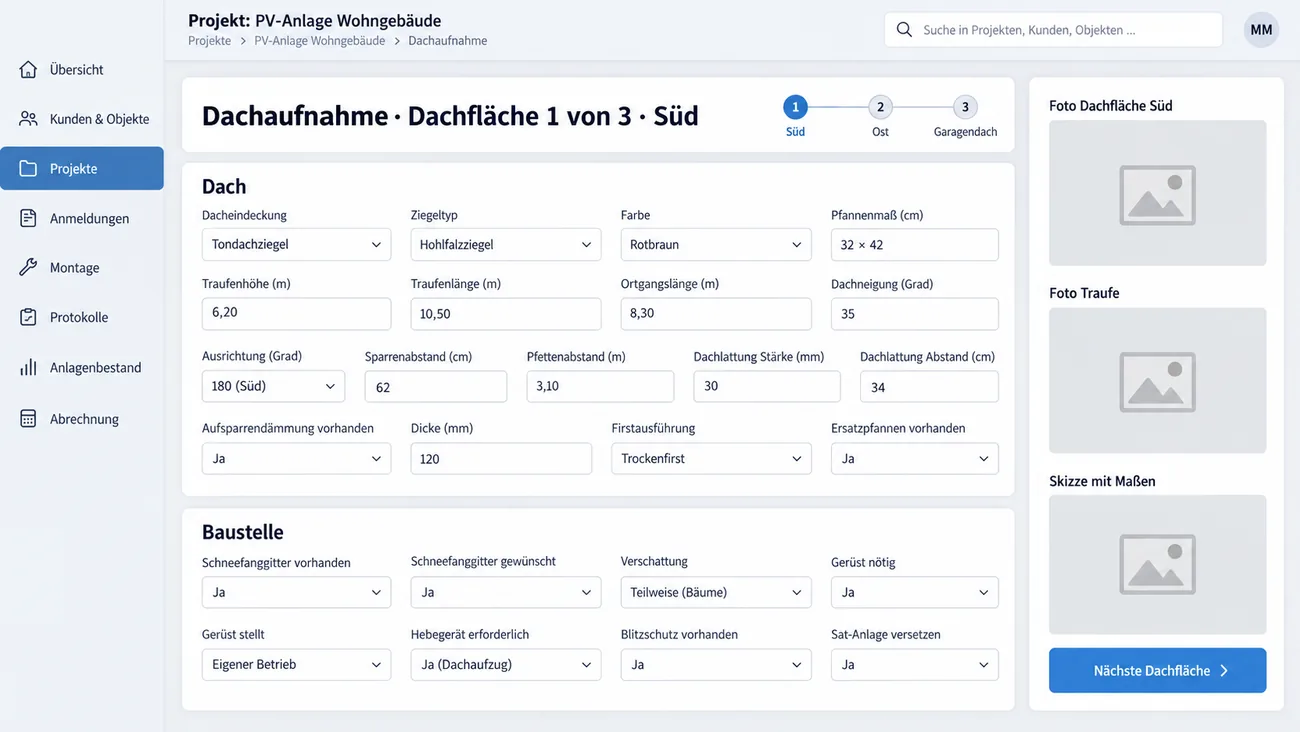Open the Ausrichtung (Grad) dropdown
The height and width of the screenshot is (732, 1300).
pyautogui.click(x=273, y=386)
